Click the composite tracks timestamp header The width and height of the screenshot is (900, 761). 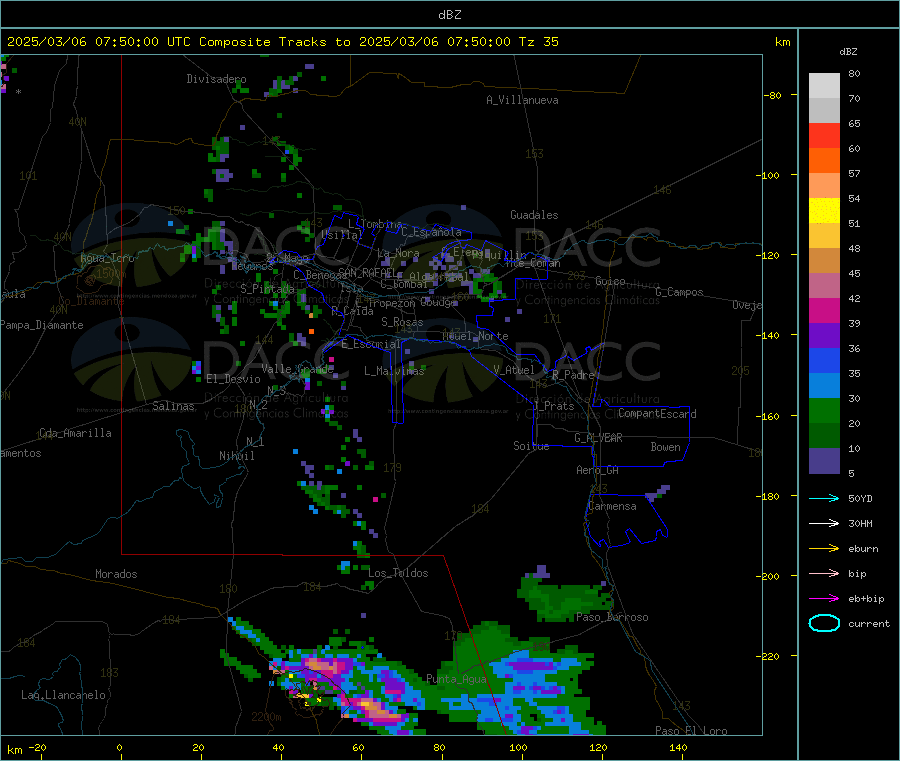tap(282, 41)
